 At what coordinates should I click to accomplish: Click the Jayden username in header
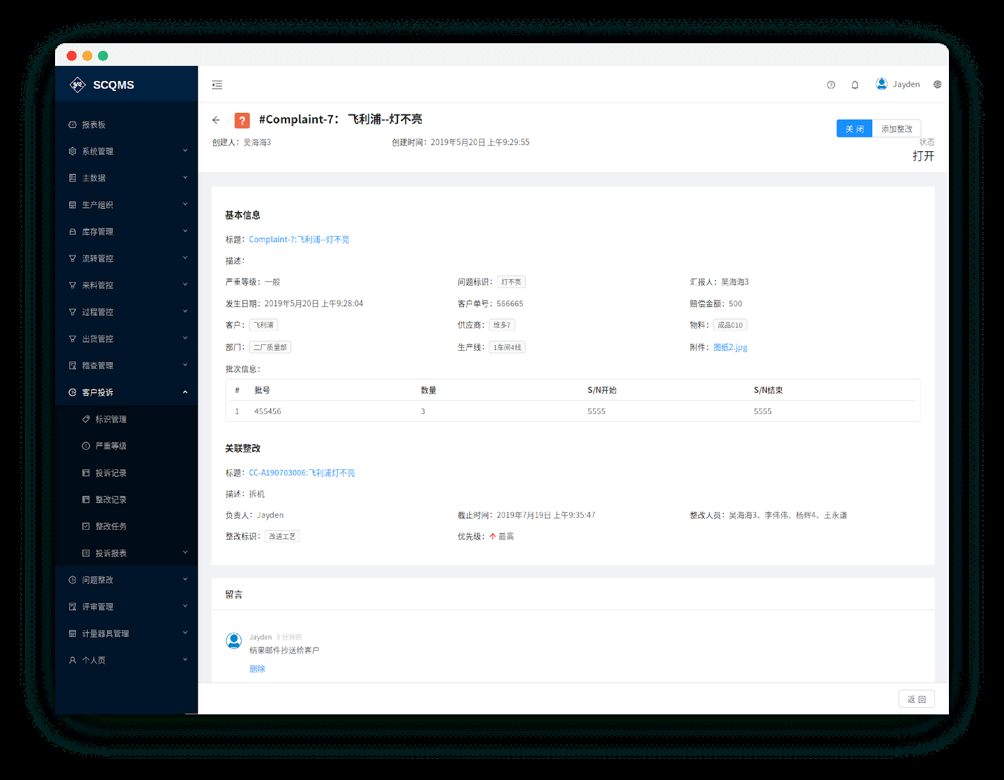pyautogui.click(x=906, y=85)
